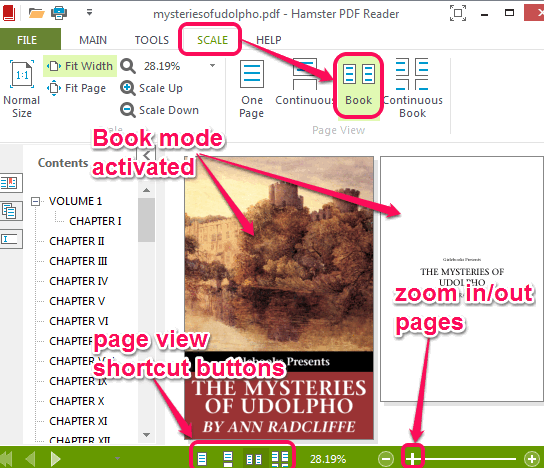Click the contents scrollbar thumb
This screenshot has height=468, width=544.
[146, 220]
